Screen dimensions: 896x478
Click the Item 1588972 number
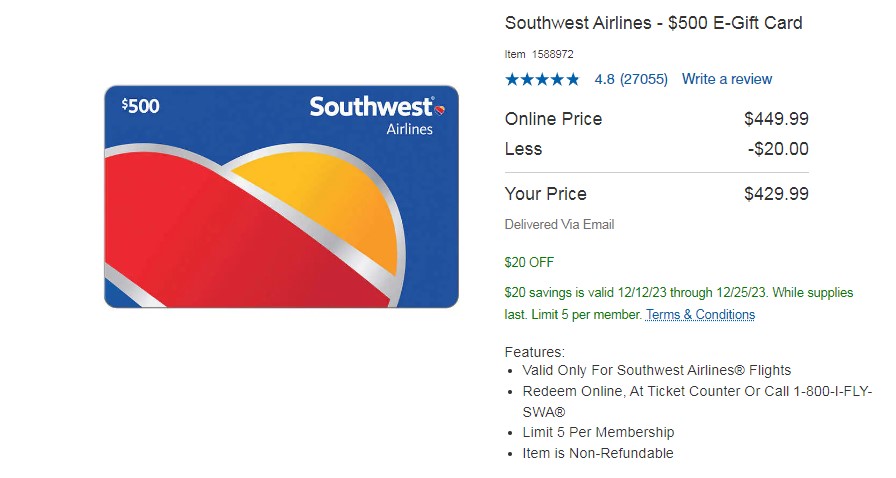click(x=539, y=54)
